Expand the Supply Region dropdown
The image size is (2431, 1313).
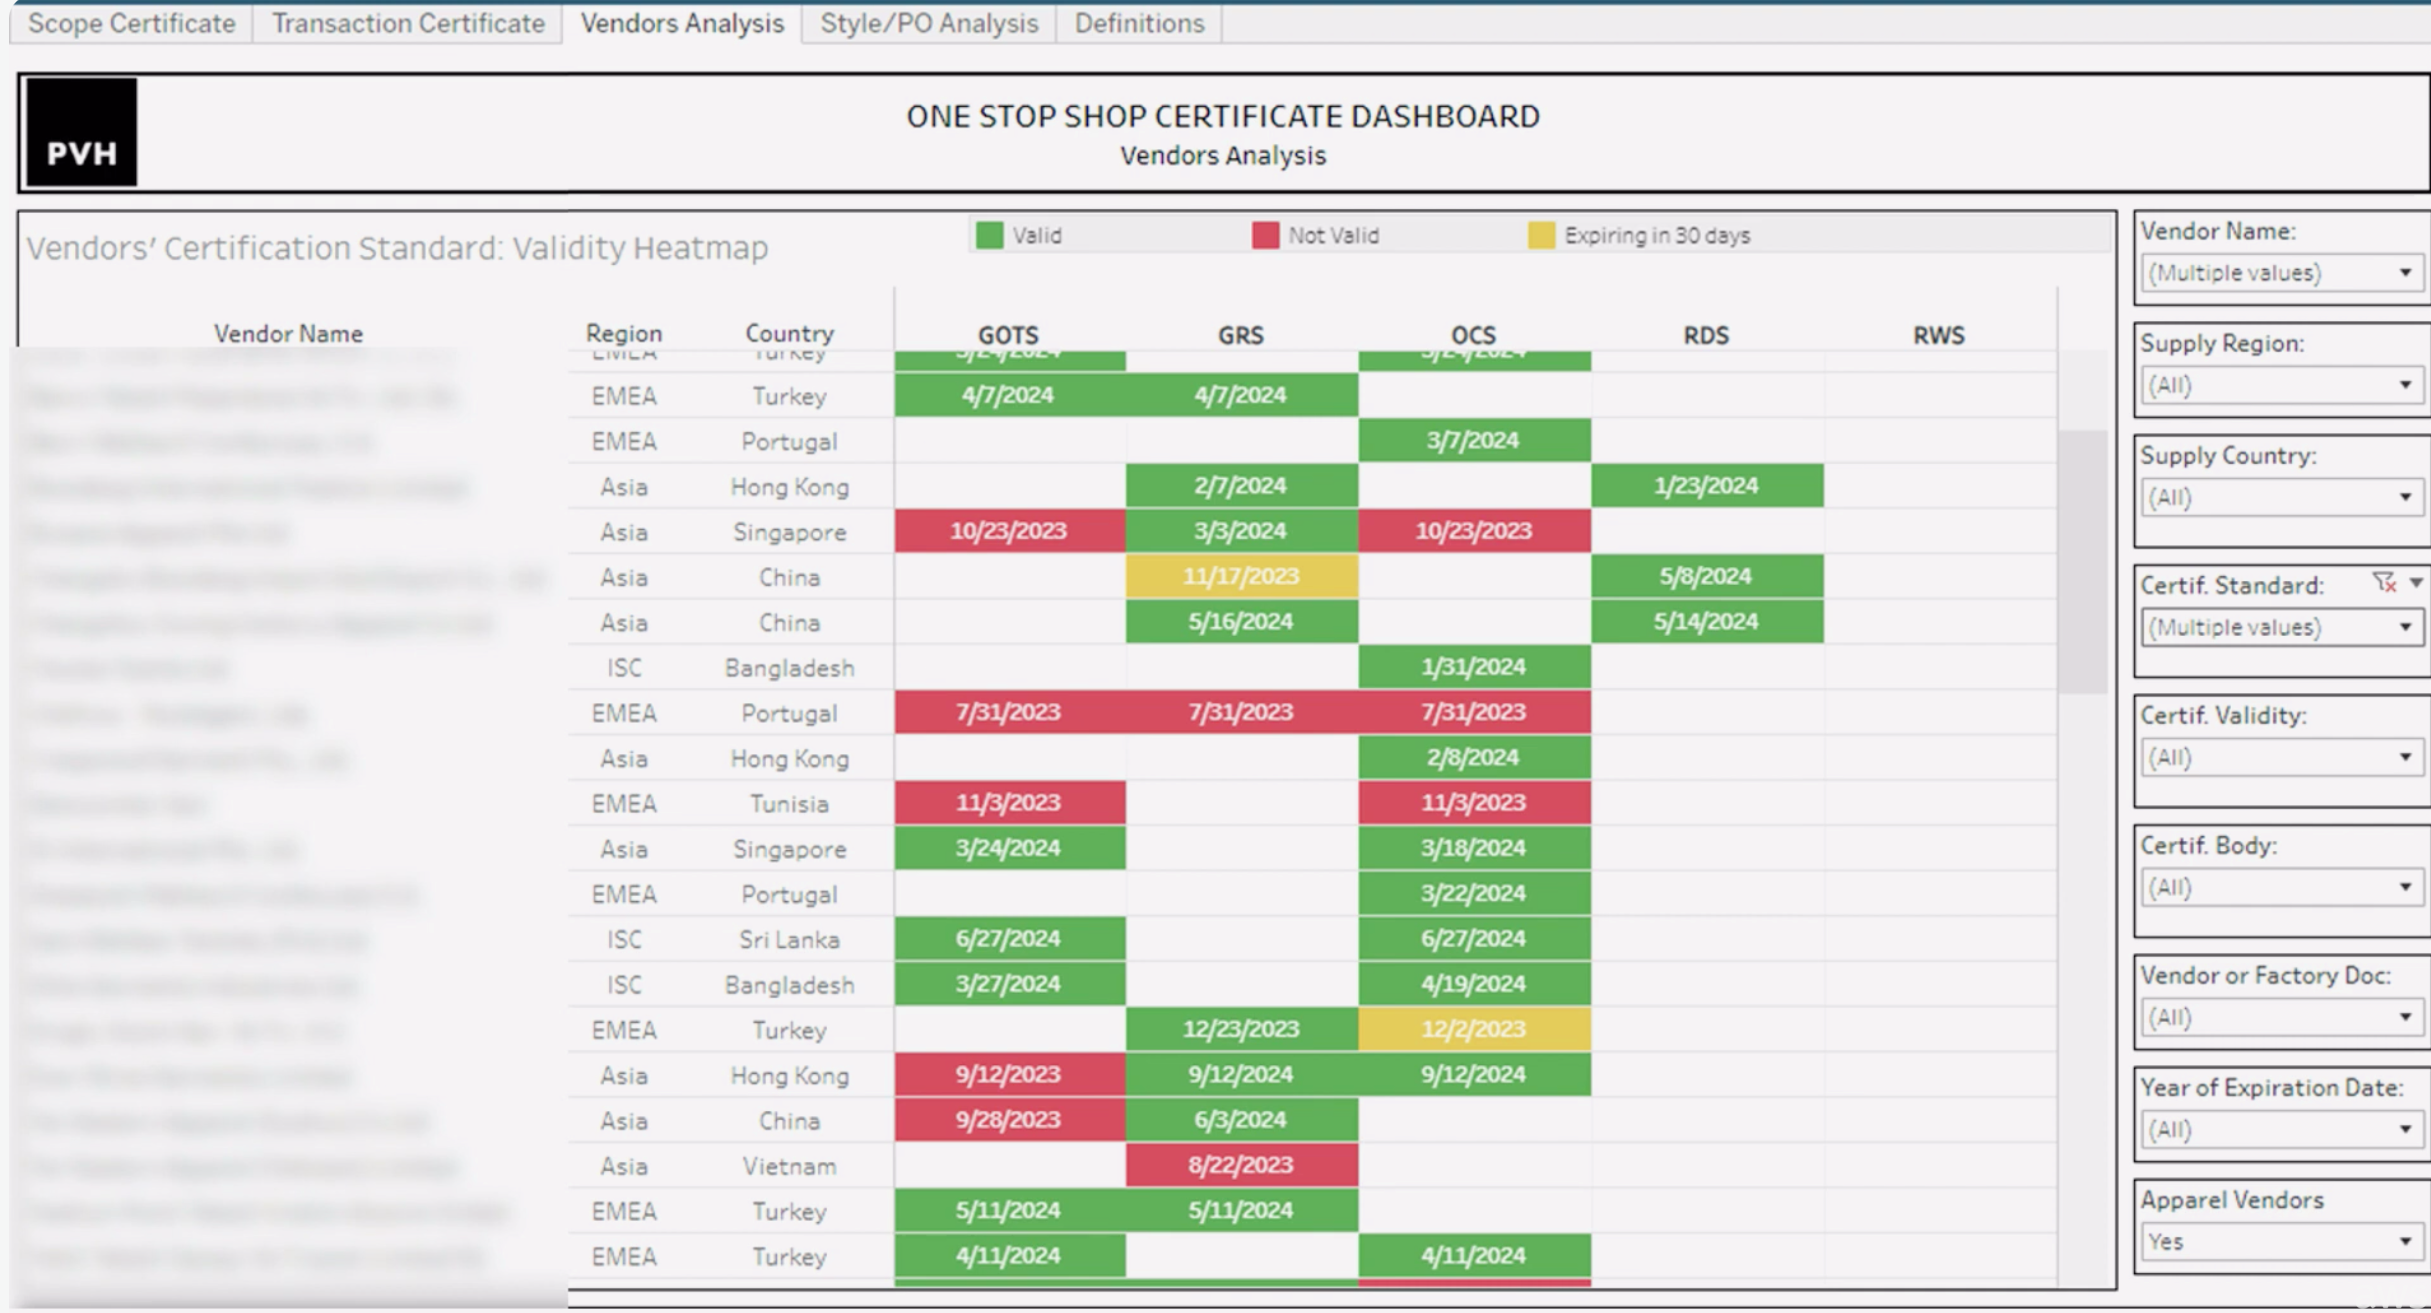tap(2279, 385)
